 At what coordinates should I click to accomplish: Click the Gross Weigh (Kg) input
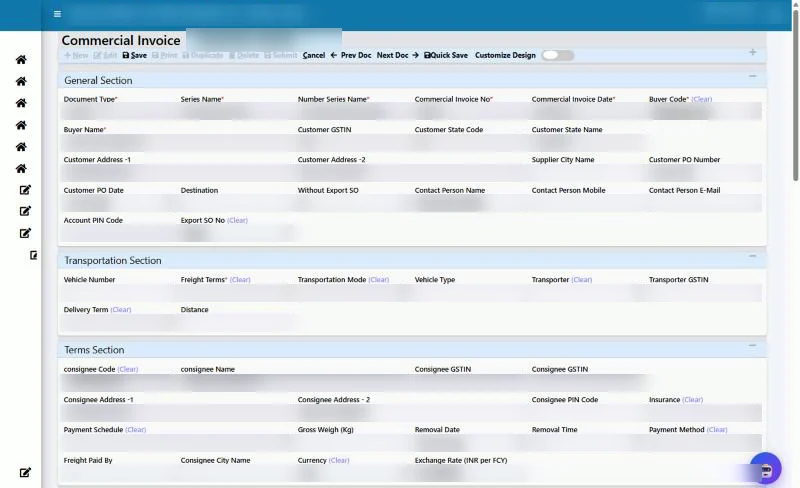coord(353,442)
